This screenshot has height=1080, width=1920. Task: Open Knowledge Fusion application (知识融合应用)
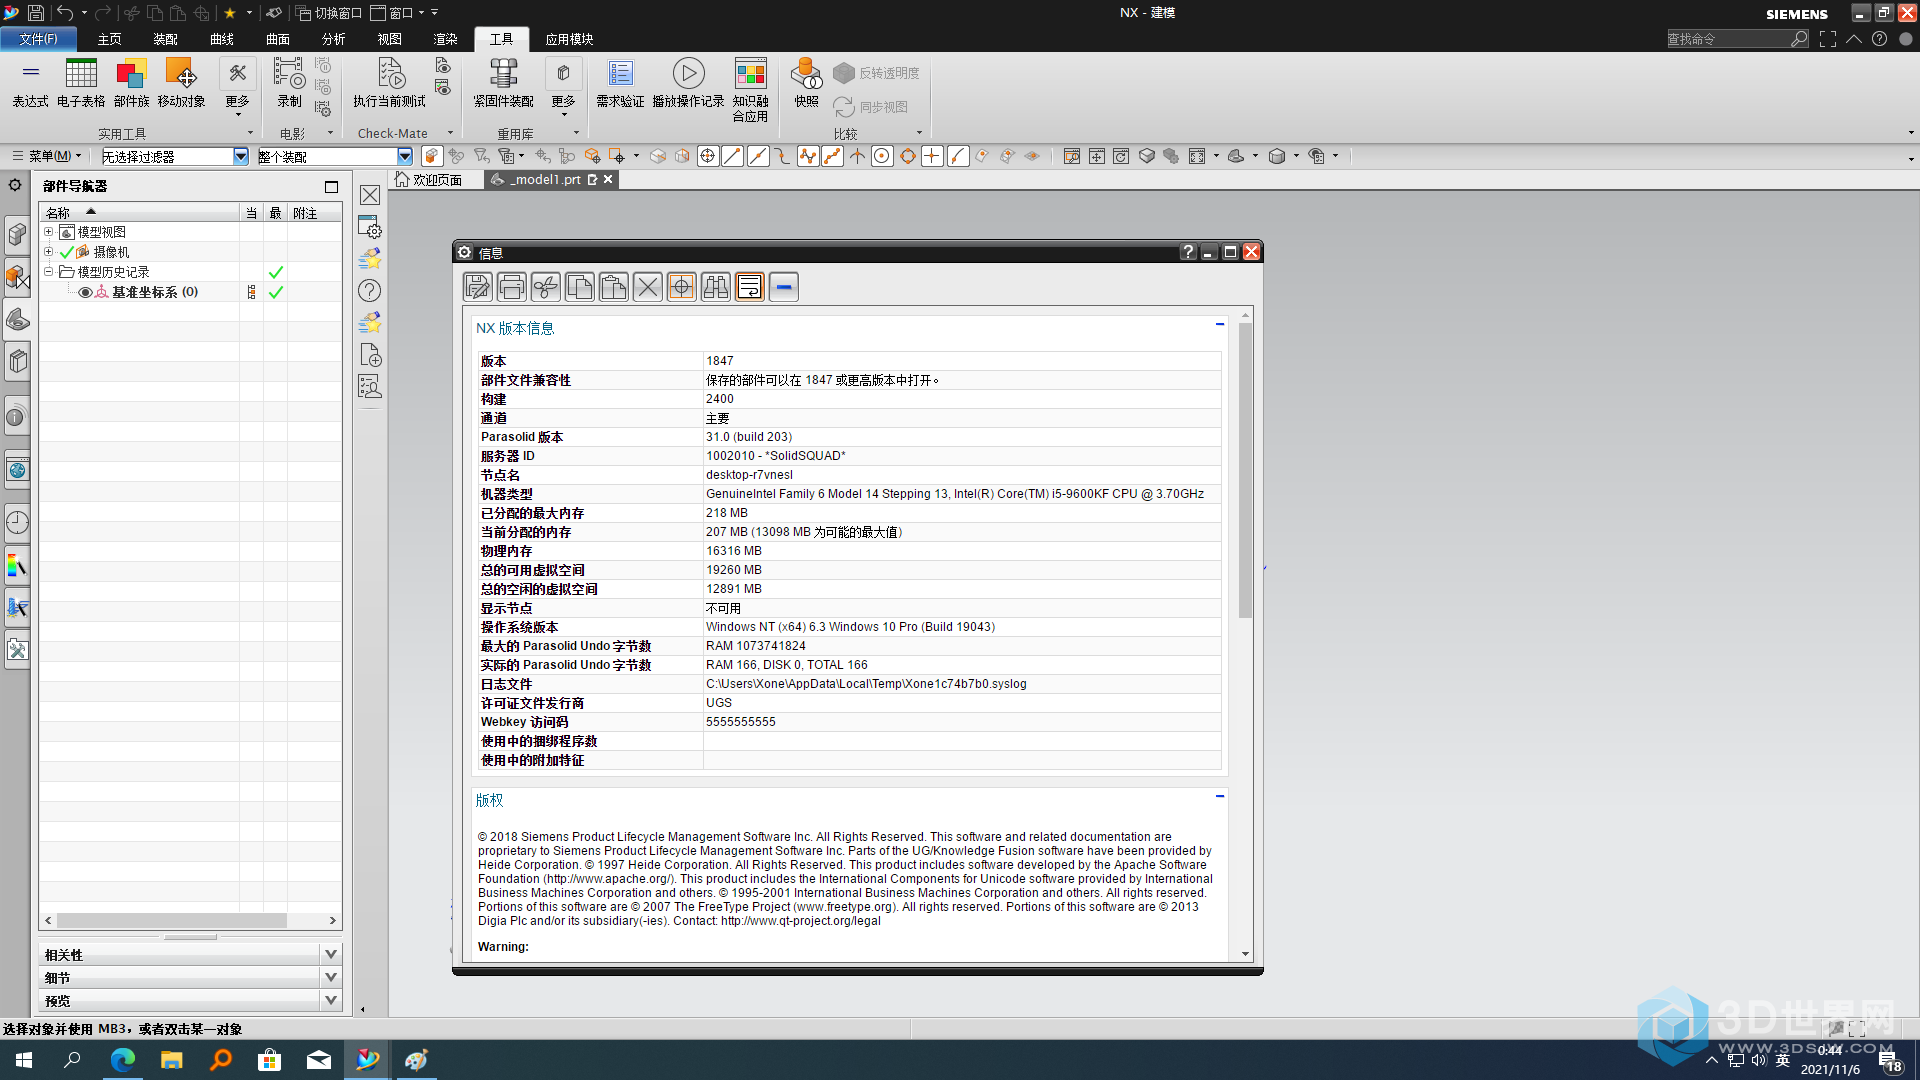(750, 90)
